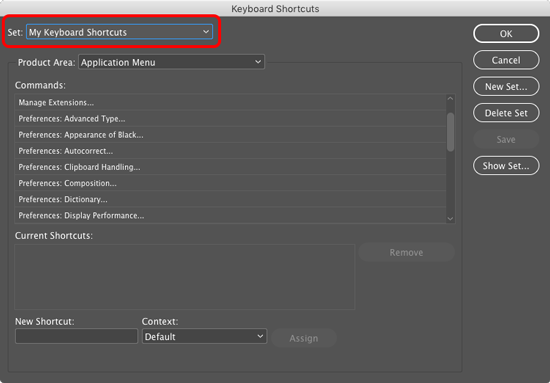Click the Cancel button
The image size is (550, 383).
click(506, 60)
